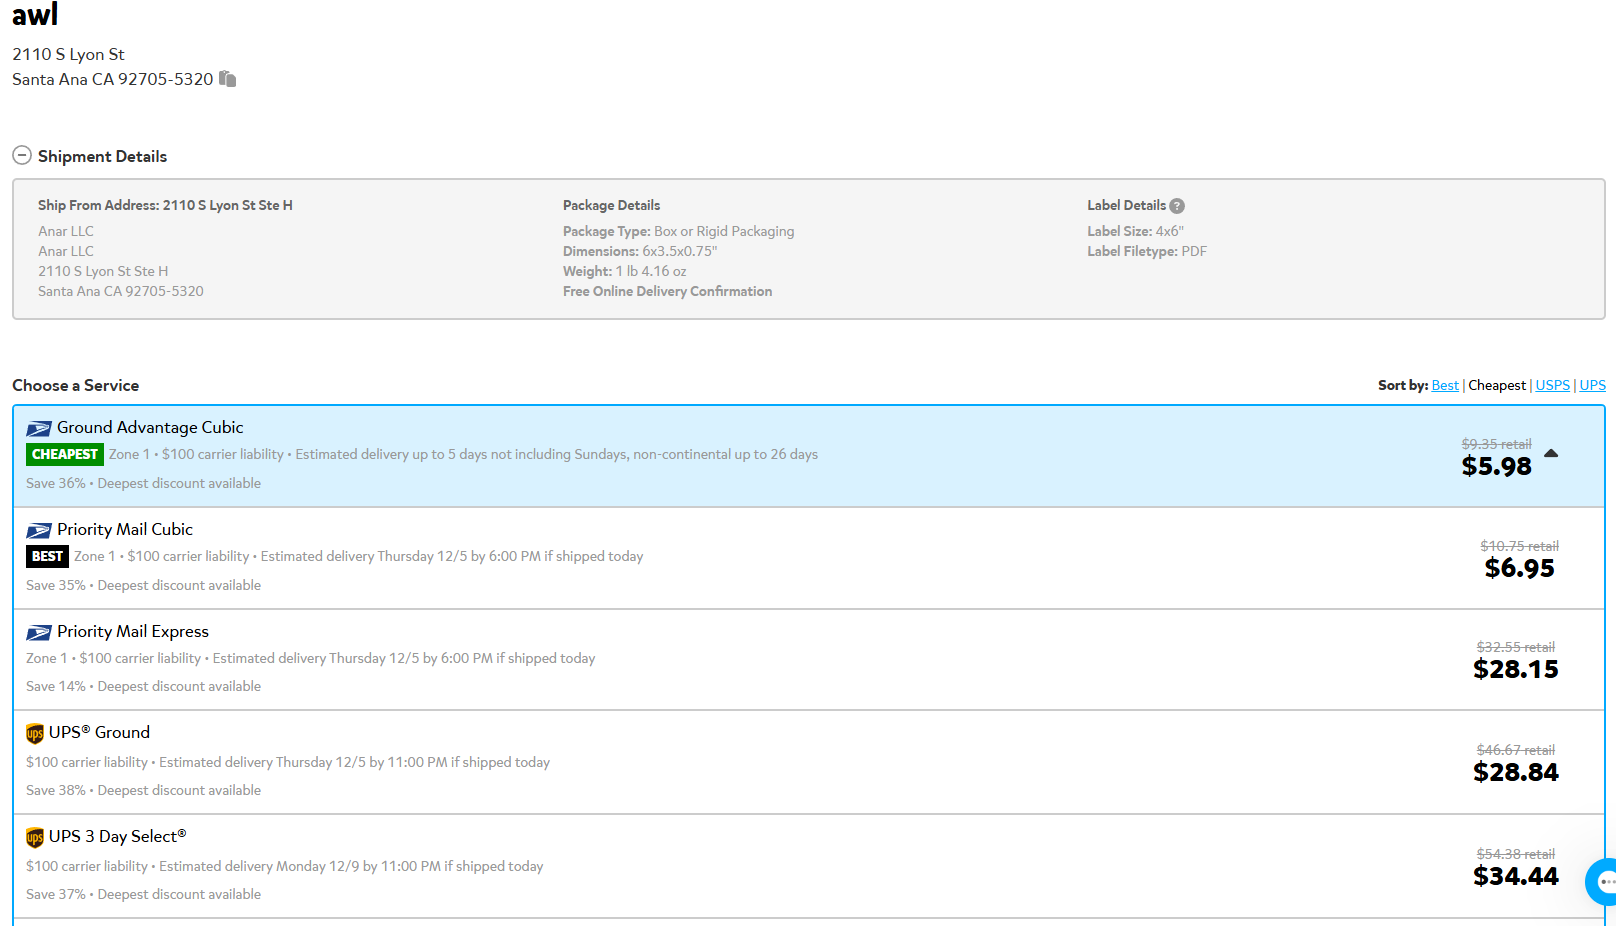1616x926 pixels.
Task: Click the BEST badge
Action: coord(47,557)
